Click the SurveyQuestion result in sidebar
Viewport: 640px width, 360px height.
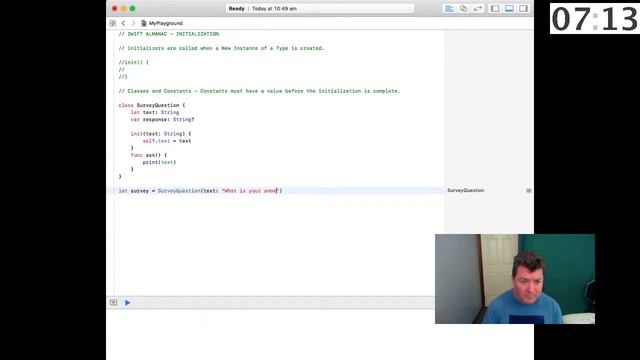(x=466, y=191)
